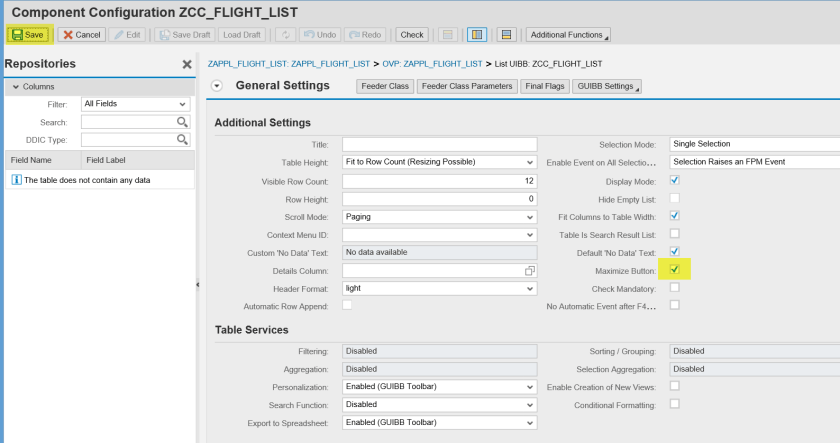This screenshot has height=443, width=840.
Task: Close the Repositories panel
Action: tap(186, 64)
